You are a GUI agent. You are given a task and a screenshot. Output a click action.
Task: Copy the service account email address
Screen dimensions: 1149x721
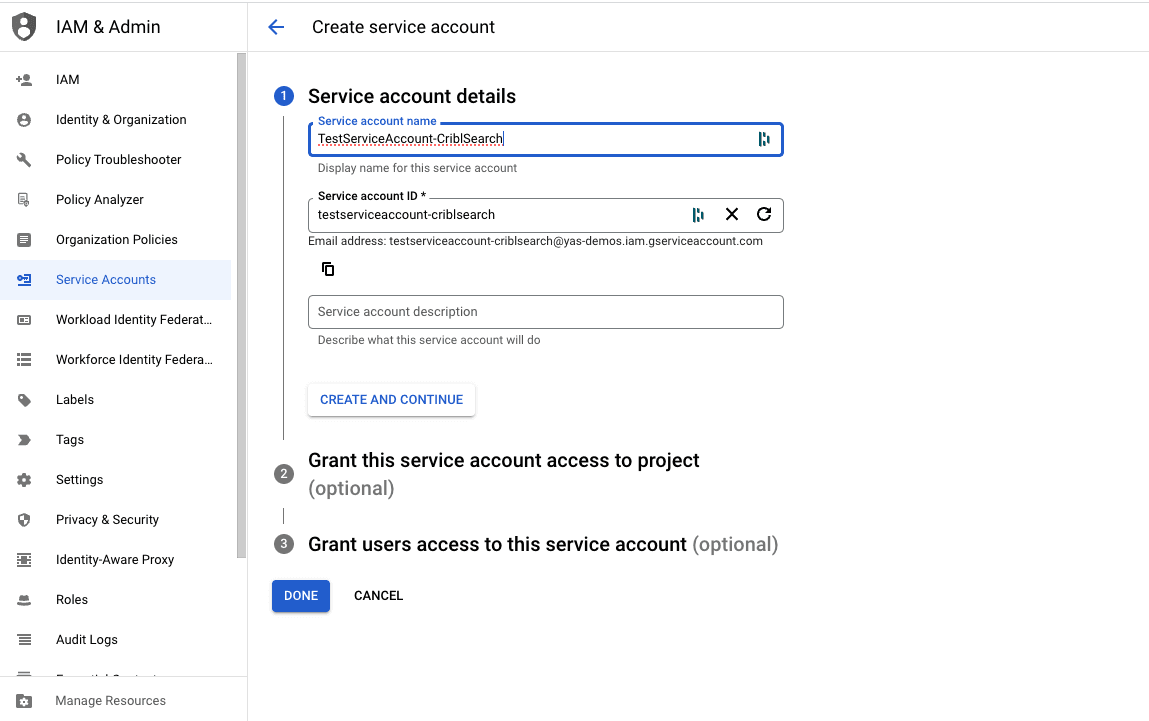328,269
